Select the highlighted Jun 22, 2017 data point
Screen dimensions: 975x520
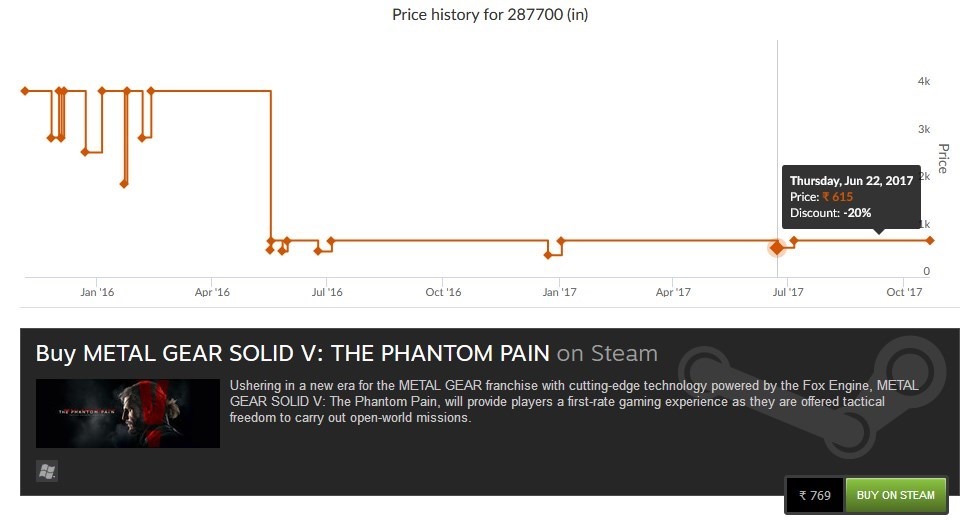click(776, 248)
